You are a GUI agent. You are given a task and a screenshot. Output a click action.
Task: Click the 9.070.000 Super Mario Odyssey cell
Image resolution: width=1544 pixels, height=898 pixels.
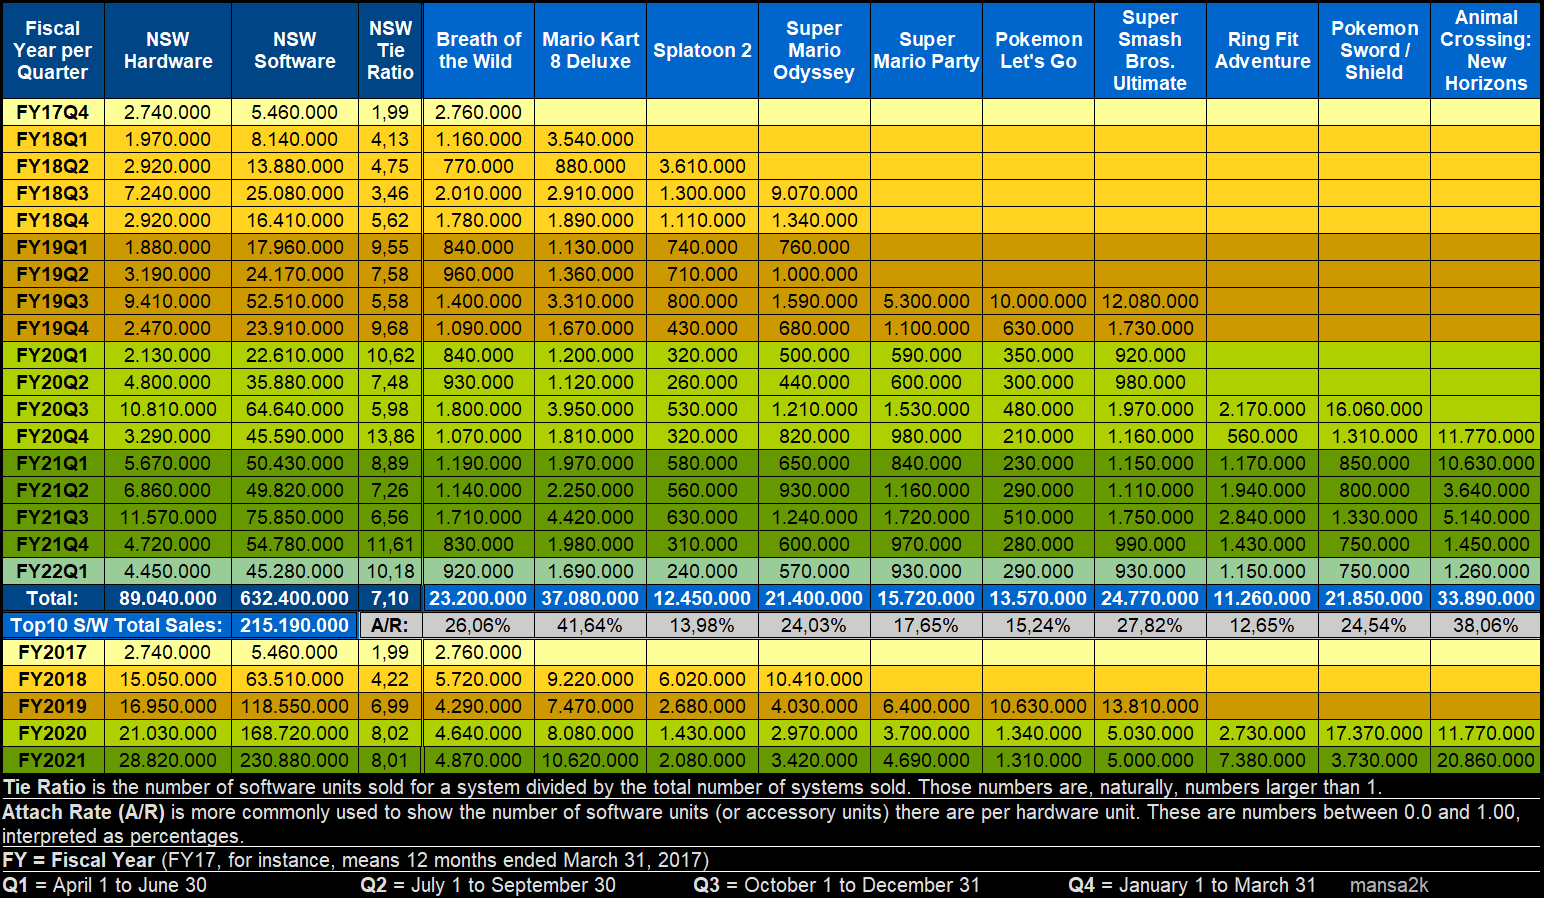815,193
